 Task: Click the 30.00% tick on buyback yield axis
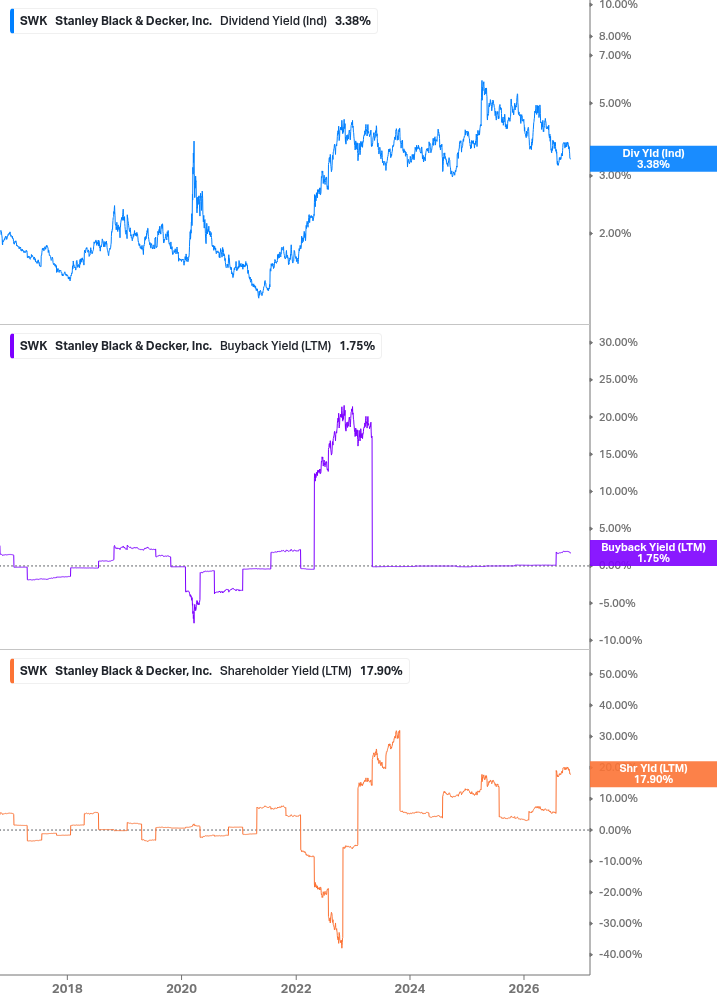pyautogui.click(x=618, y=342)
